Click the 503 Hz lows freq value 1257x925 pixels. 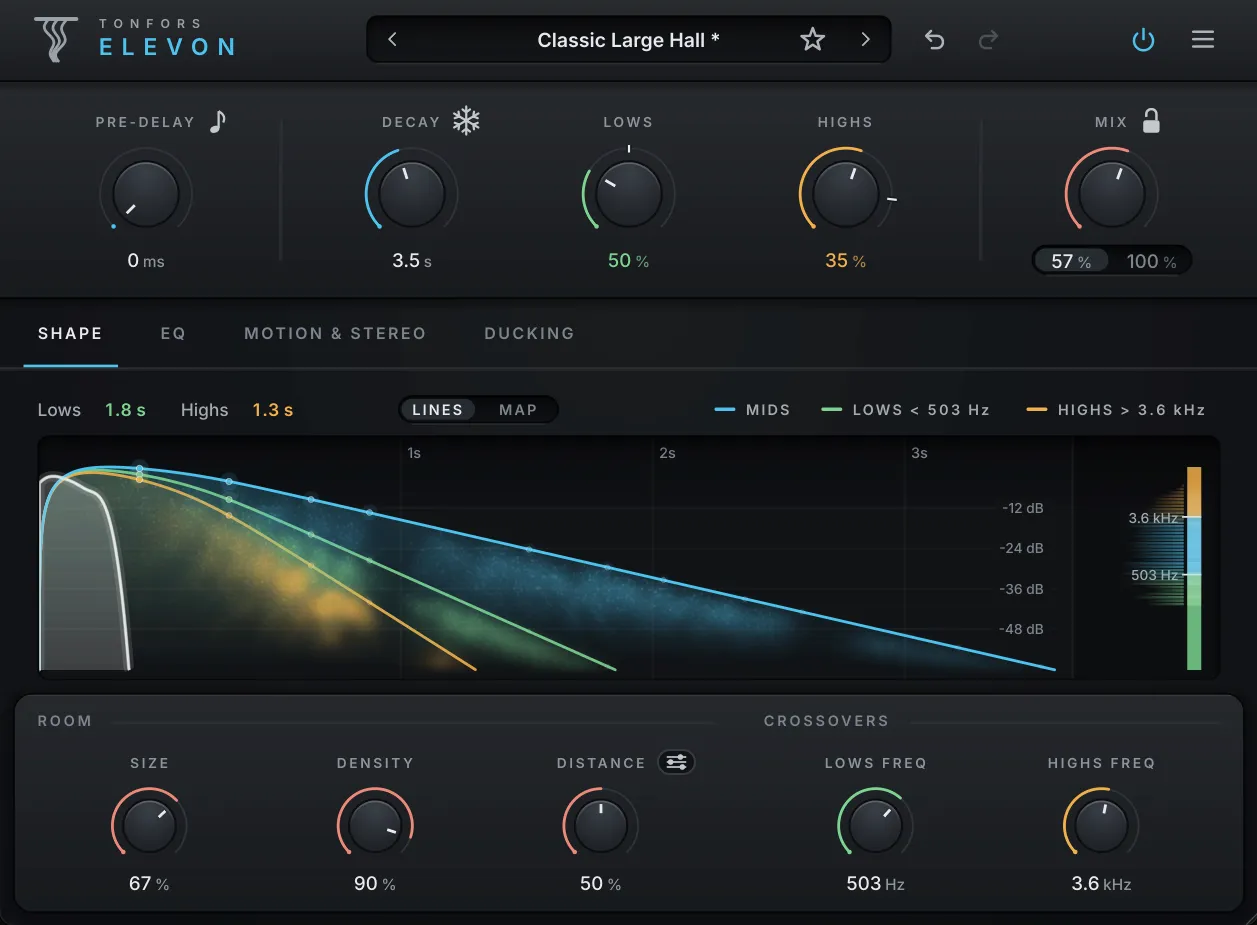876,884
